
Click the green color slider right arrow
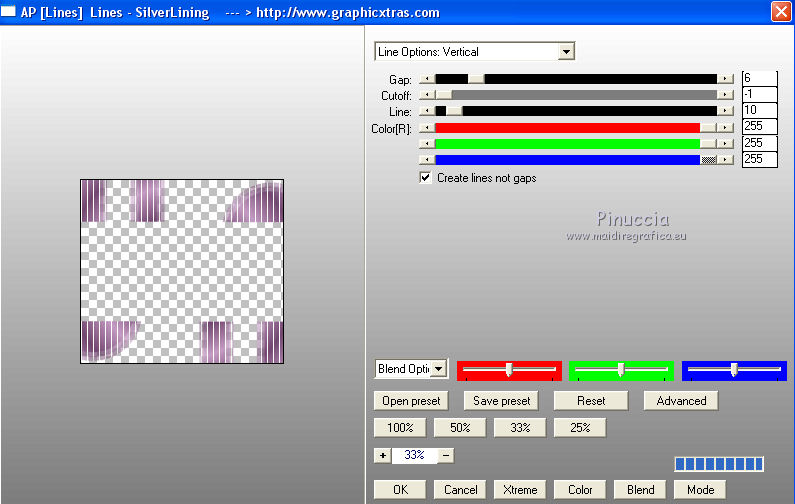point(726,144)
